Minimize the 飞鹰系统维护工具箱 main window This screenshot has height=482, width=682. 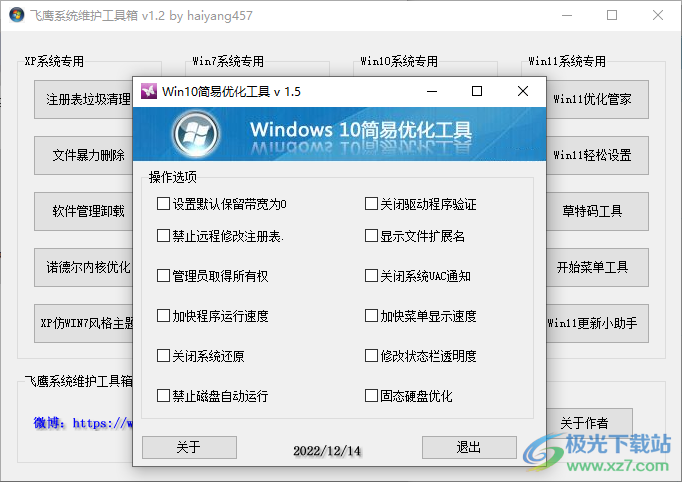pyautogui.click(x=567, y=15)
